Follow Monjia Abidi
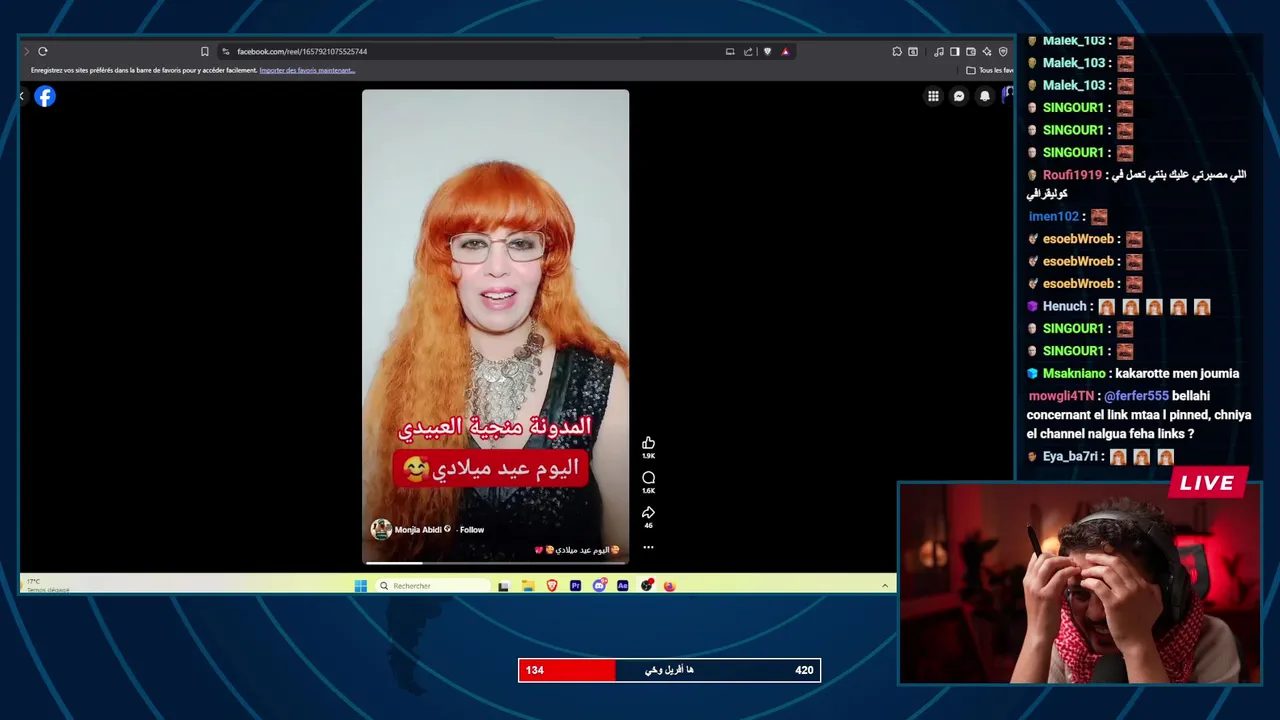 point(472,530)
